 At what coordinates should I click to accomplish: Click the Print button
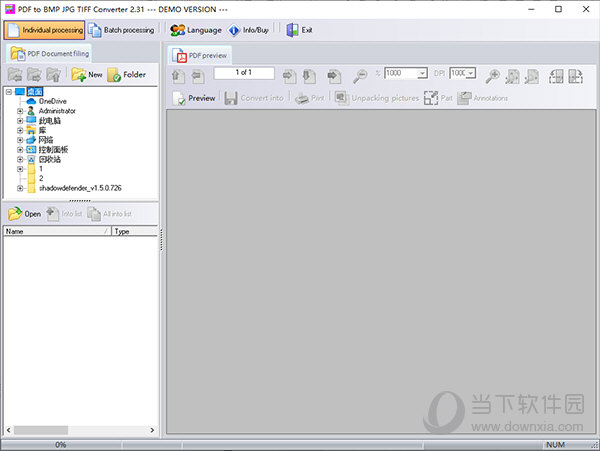point(310,98)
